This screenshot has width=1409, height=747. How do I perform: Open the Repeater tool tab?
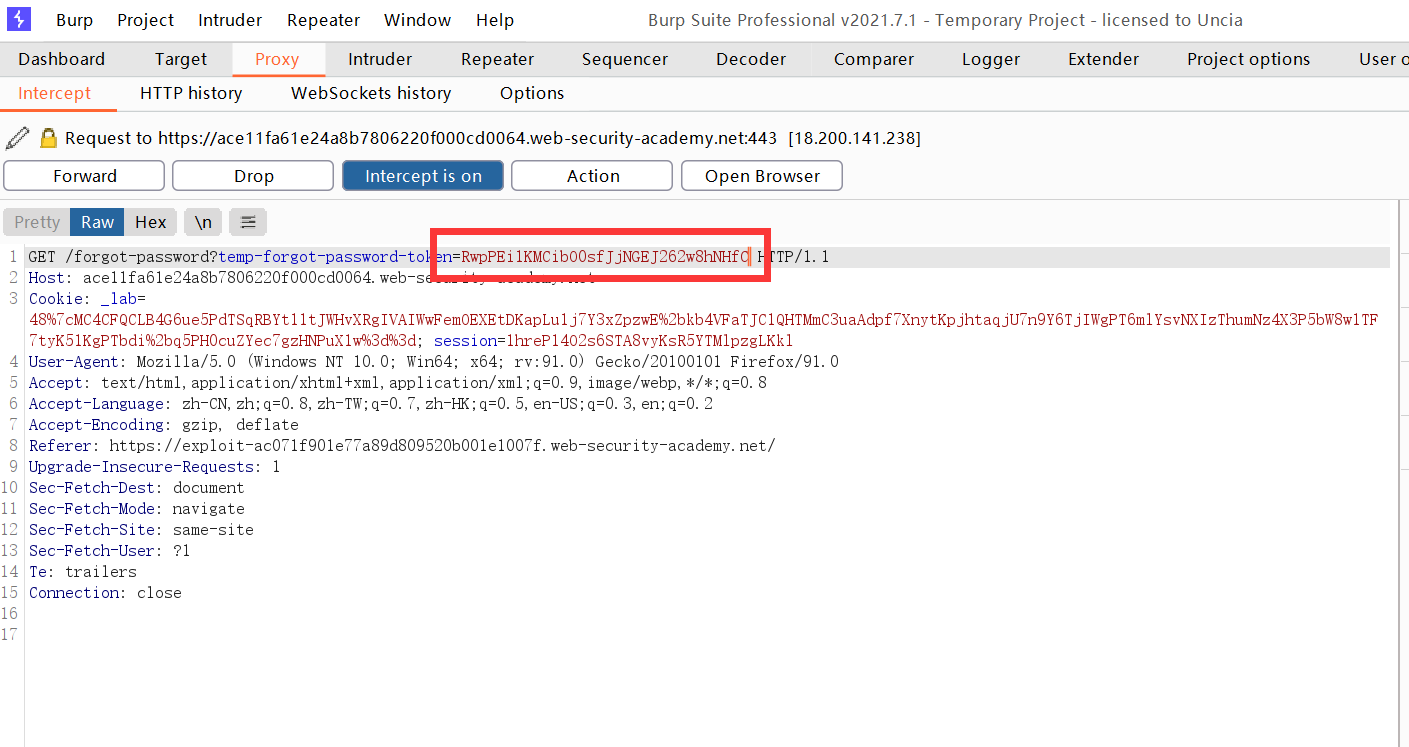pos(497,59)
